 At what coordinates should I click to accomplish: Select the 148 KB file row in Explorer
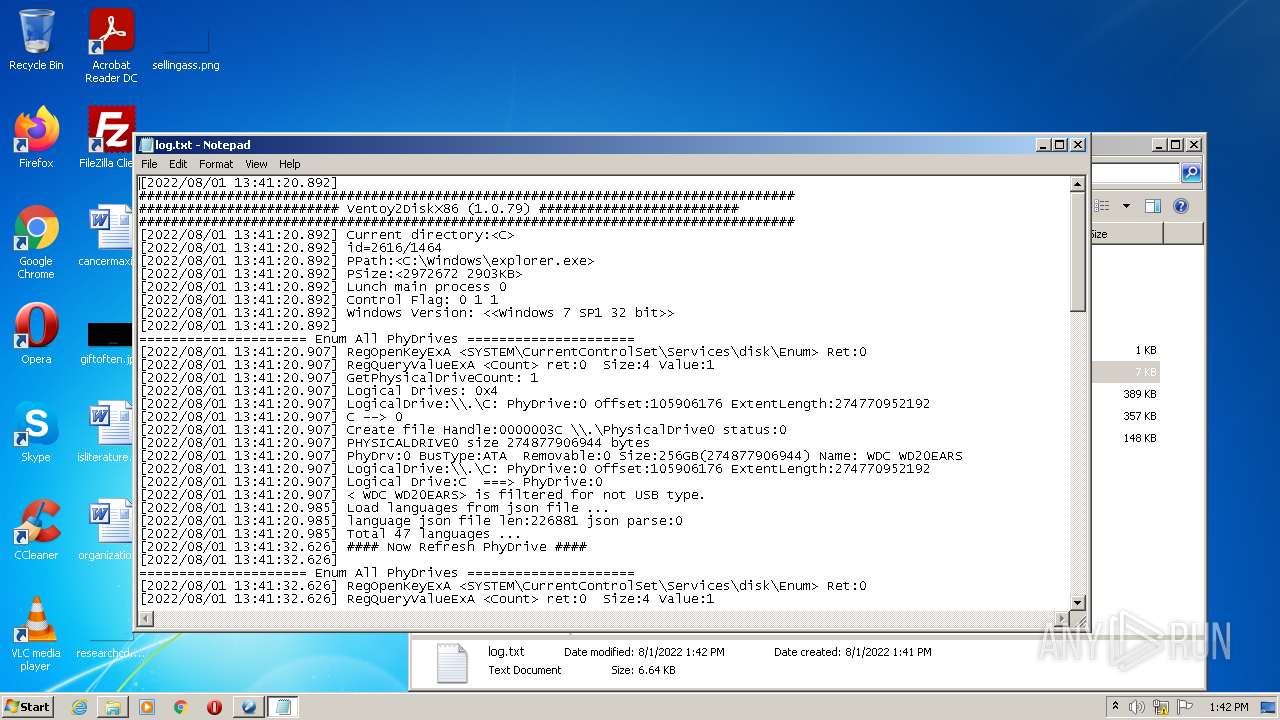coord(1126,438)
